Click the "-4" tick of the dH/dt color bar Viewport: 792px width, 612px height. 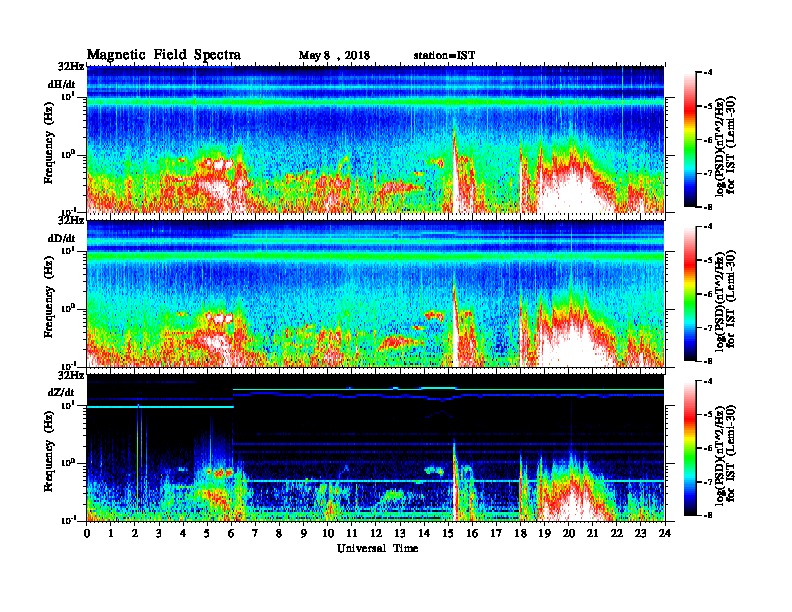click(x=709, y=73)
